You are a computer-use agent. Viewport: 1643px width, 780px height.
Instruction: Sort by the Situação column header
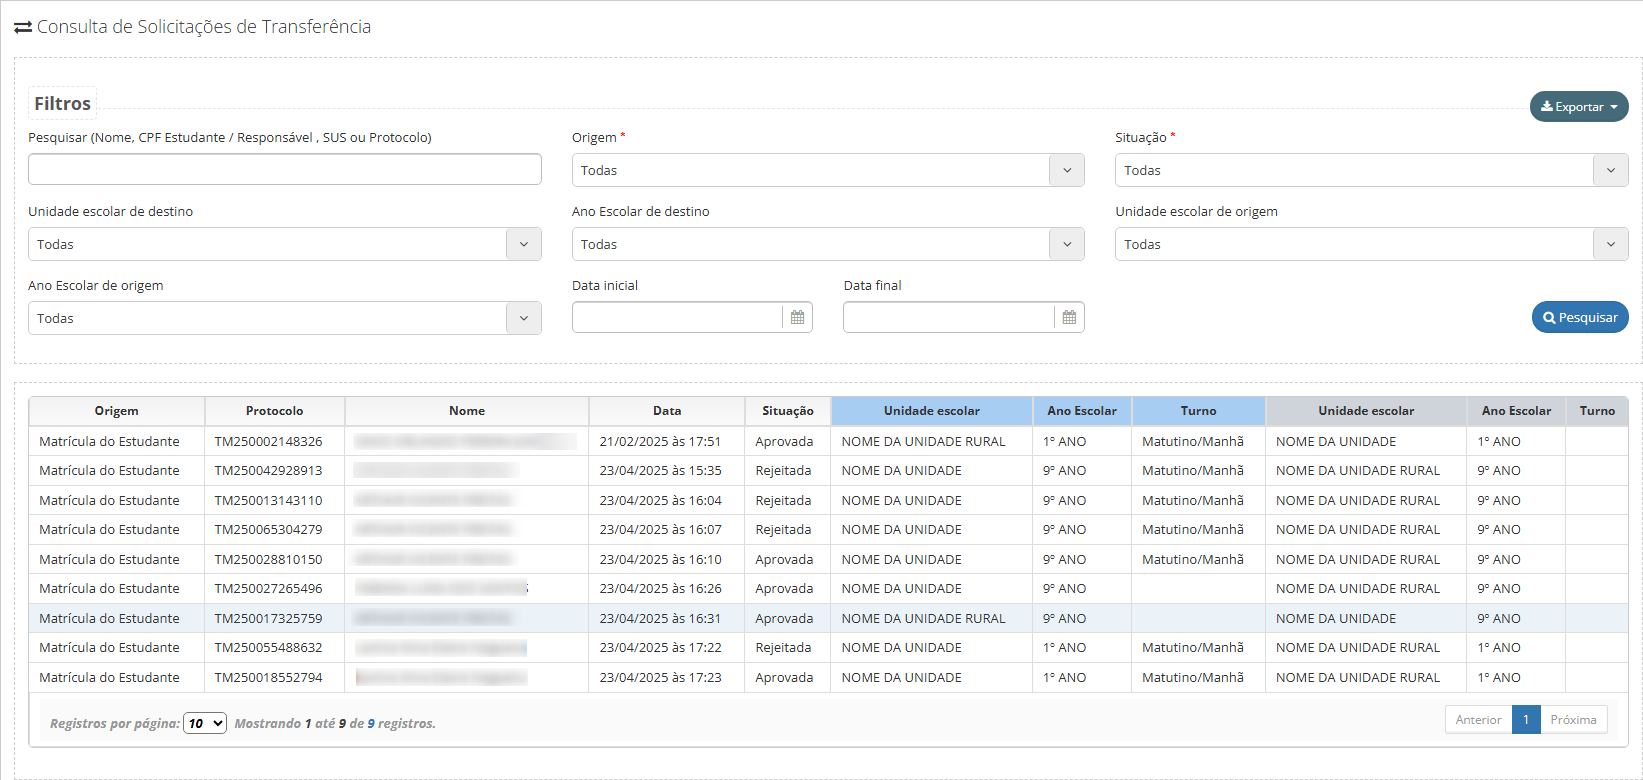coord(788,411)
